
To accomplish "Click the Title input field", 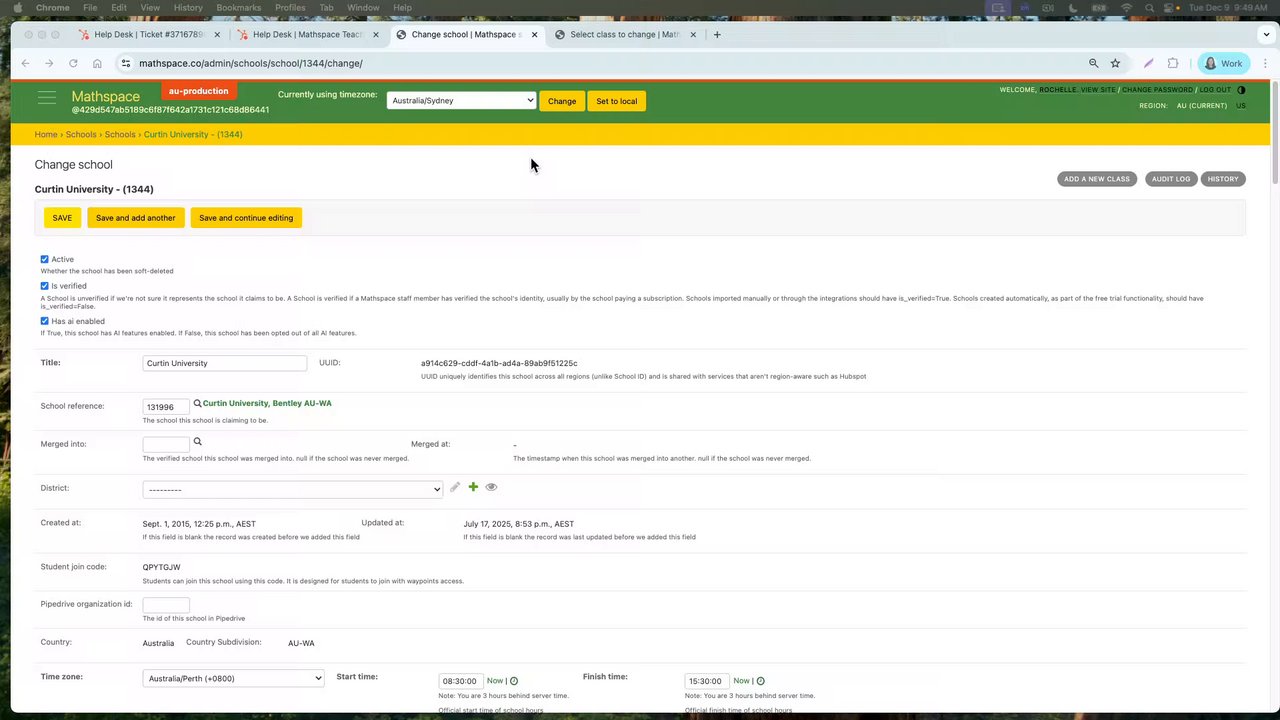I will click(225, 363).
